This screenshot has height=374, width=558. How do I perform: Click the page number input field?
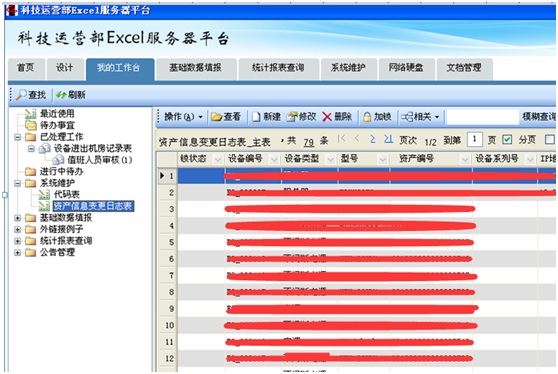pyautogui.click(x=474, y=139)
